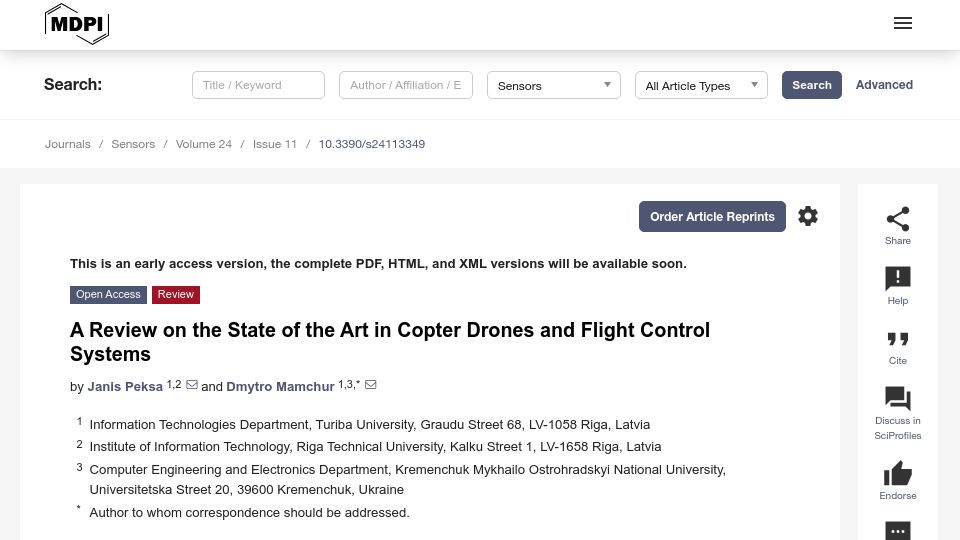The height and width of the screenshot is (540, 960).
Task: Click Order Article Reprints button
Action: click(712, 216)
